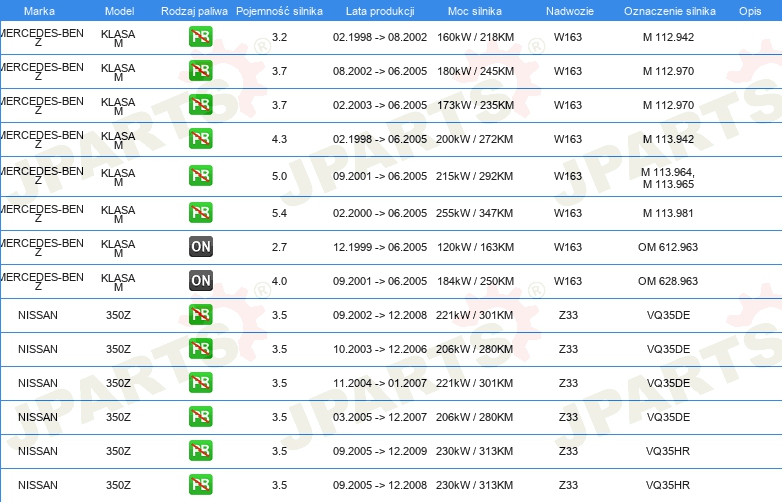782x502 pixels.
Task: Click VQ35HR in the 09.2005 -> 12.2008 row
Action: 668,485
